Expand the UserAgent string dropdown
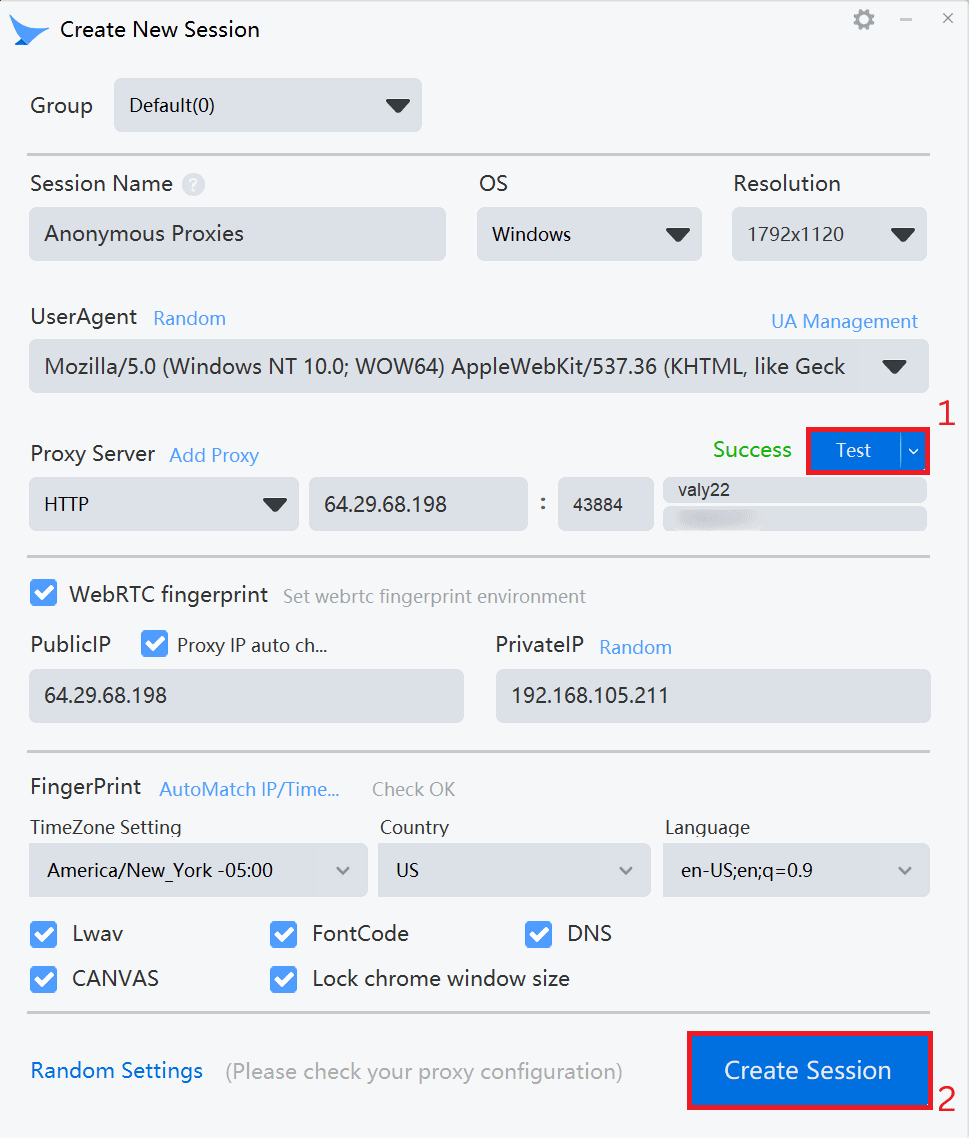This screenshot has width=969, height=1138. (892, 366)
